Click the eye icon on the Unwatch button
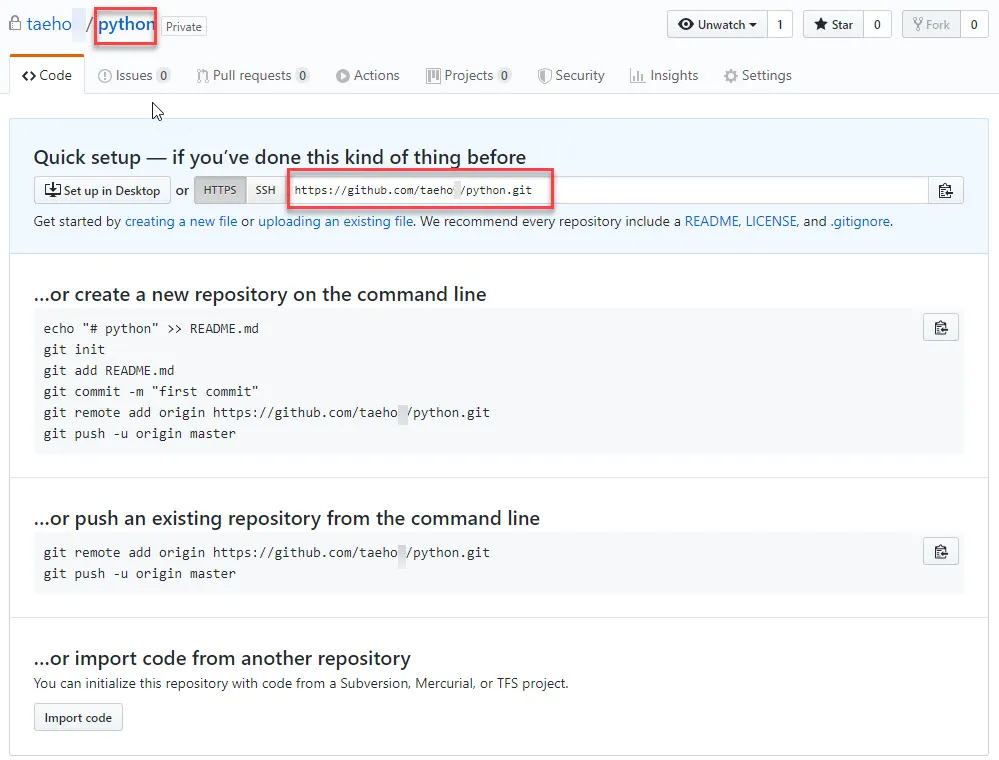 point(688,24)
